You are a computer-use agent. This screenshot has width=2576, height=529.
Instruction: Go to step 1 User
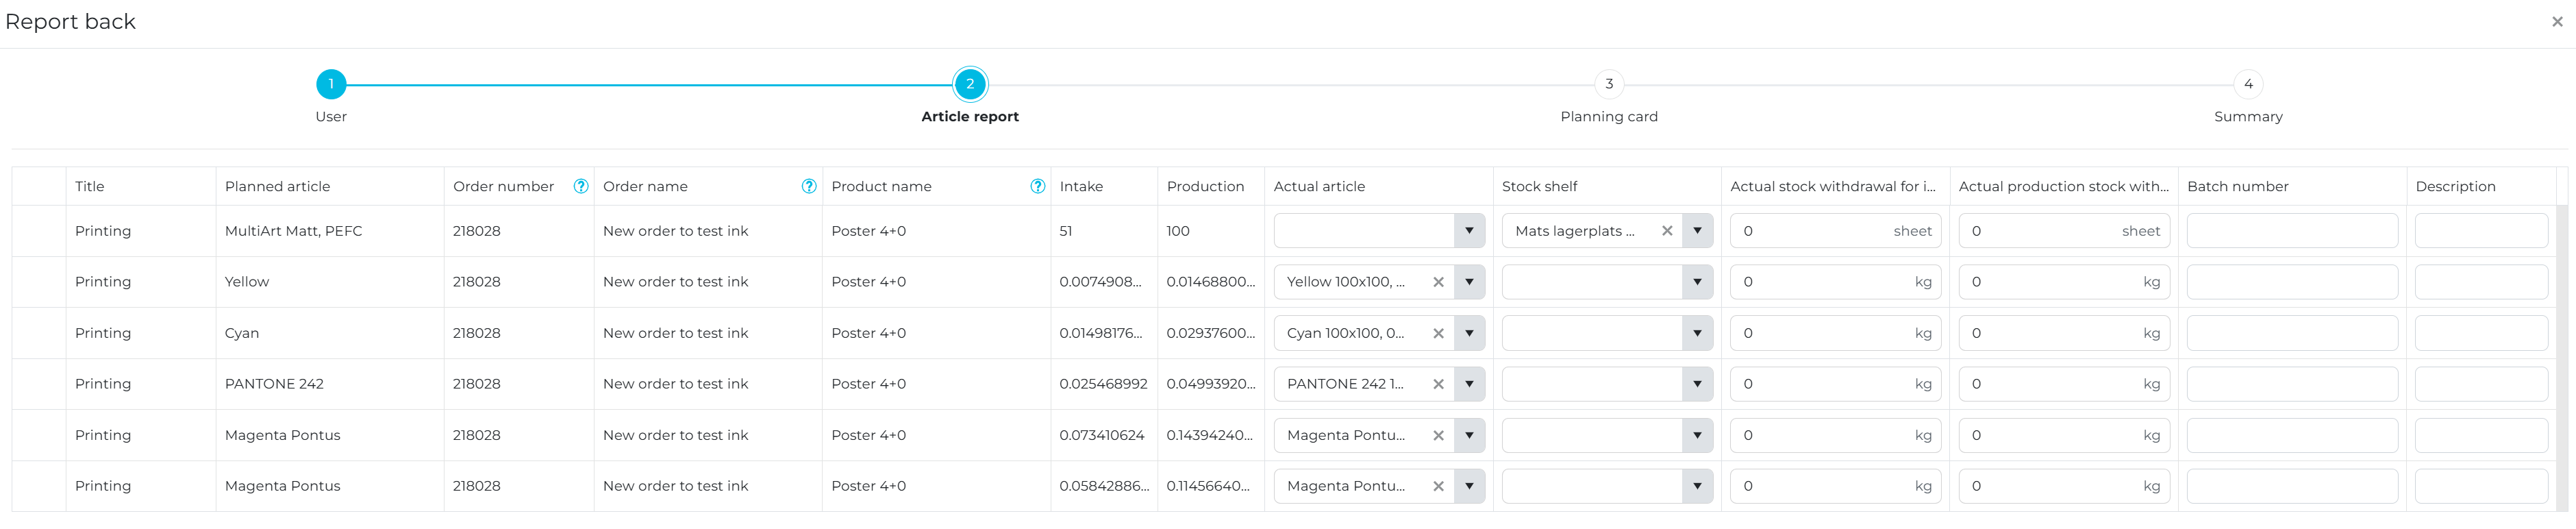331,85
